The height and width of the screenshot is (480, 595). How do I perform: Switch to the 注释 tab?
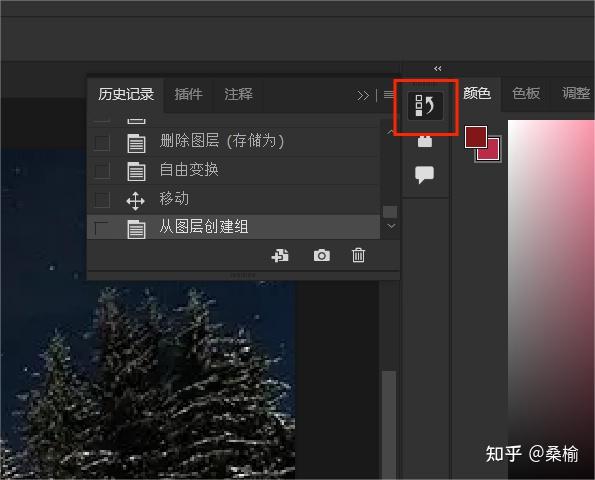[238, 94]
